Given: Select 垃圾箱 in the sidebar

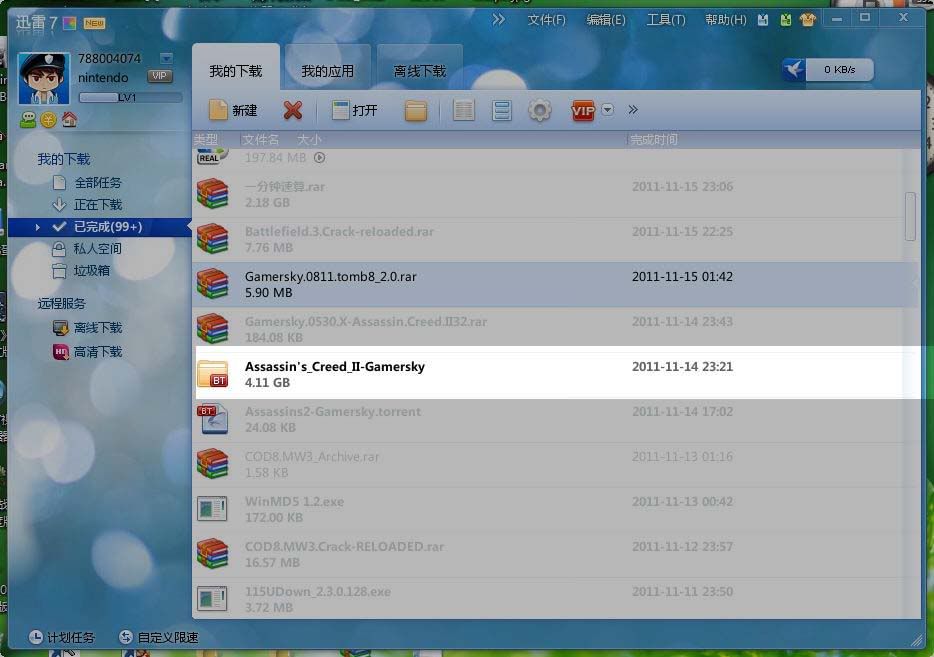Looking at the screenshot, I should [91, 270].
